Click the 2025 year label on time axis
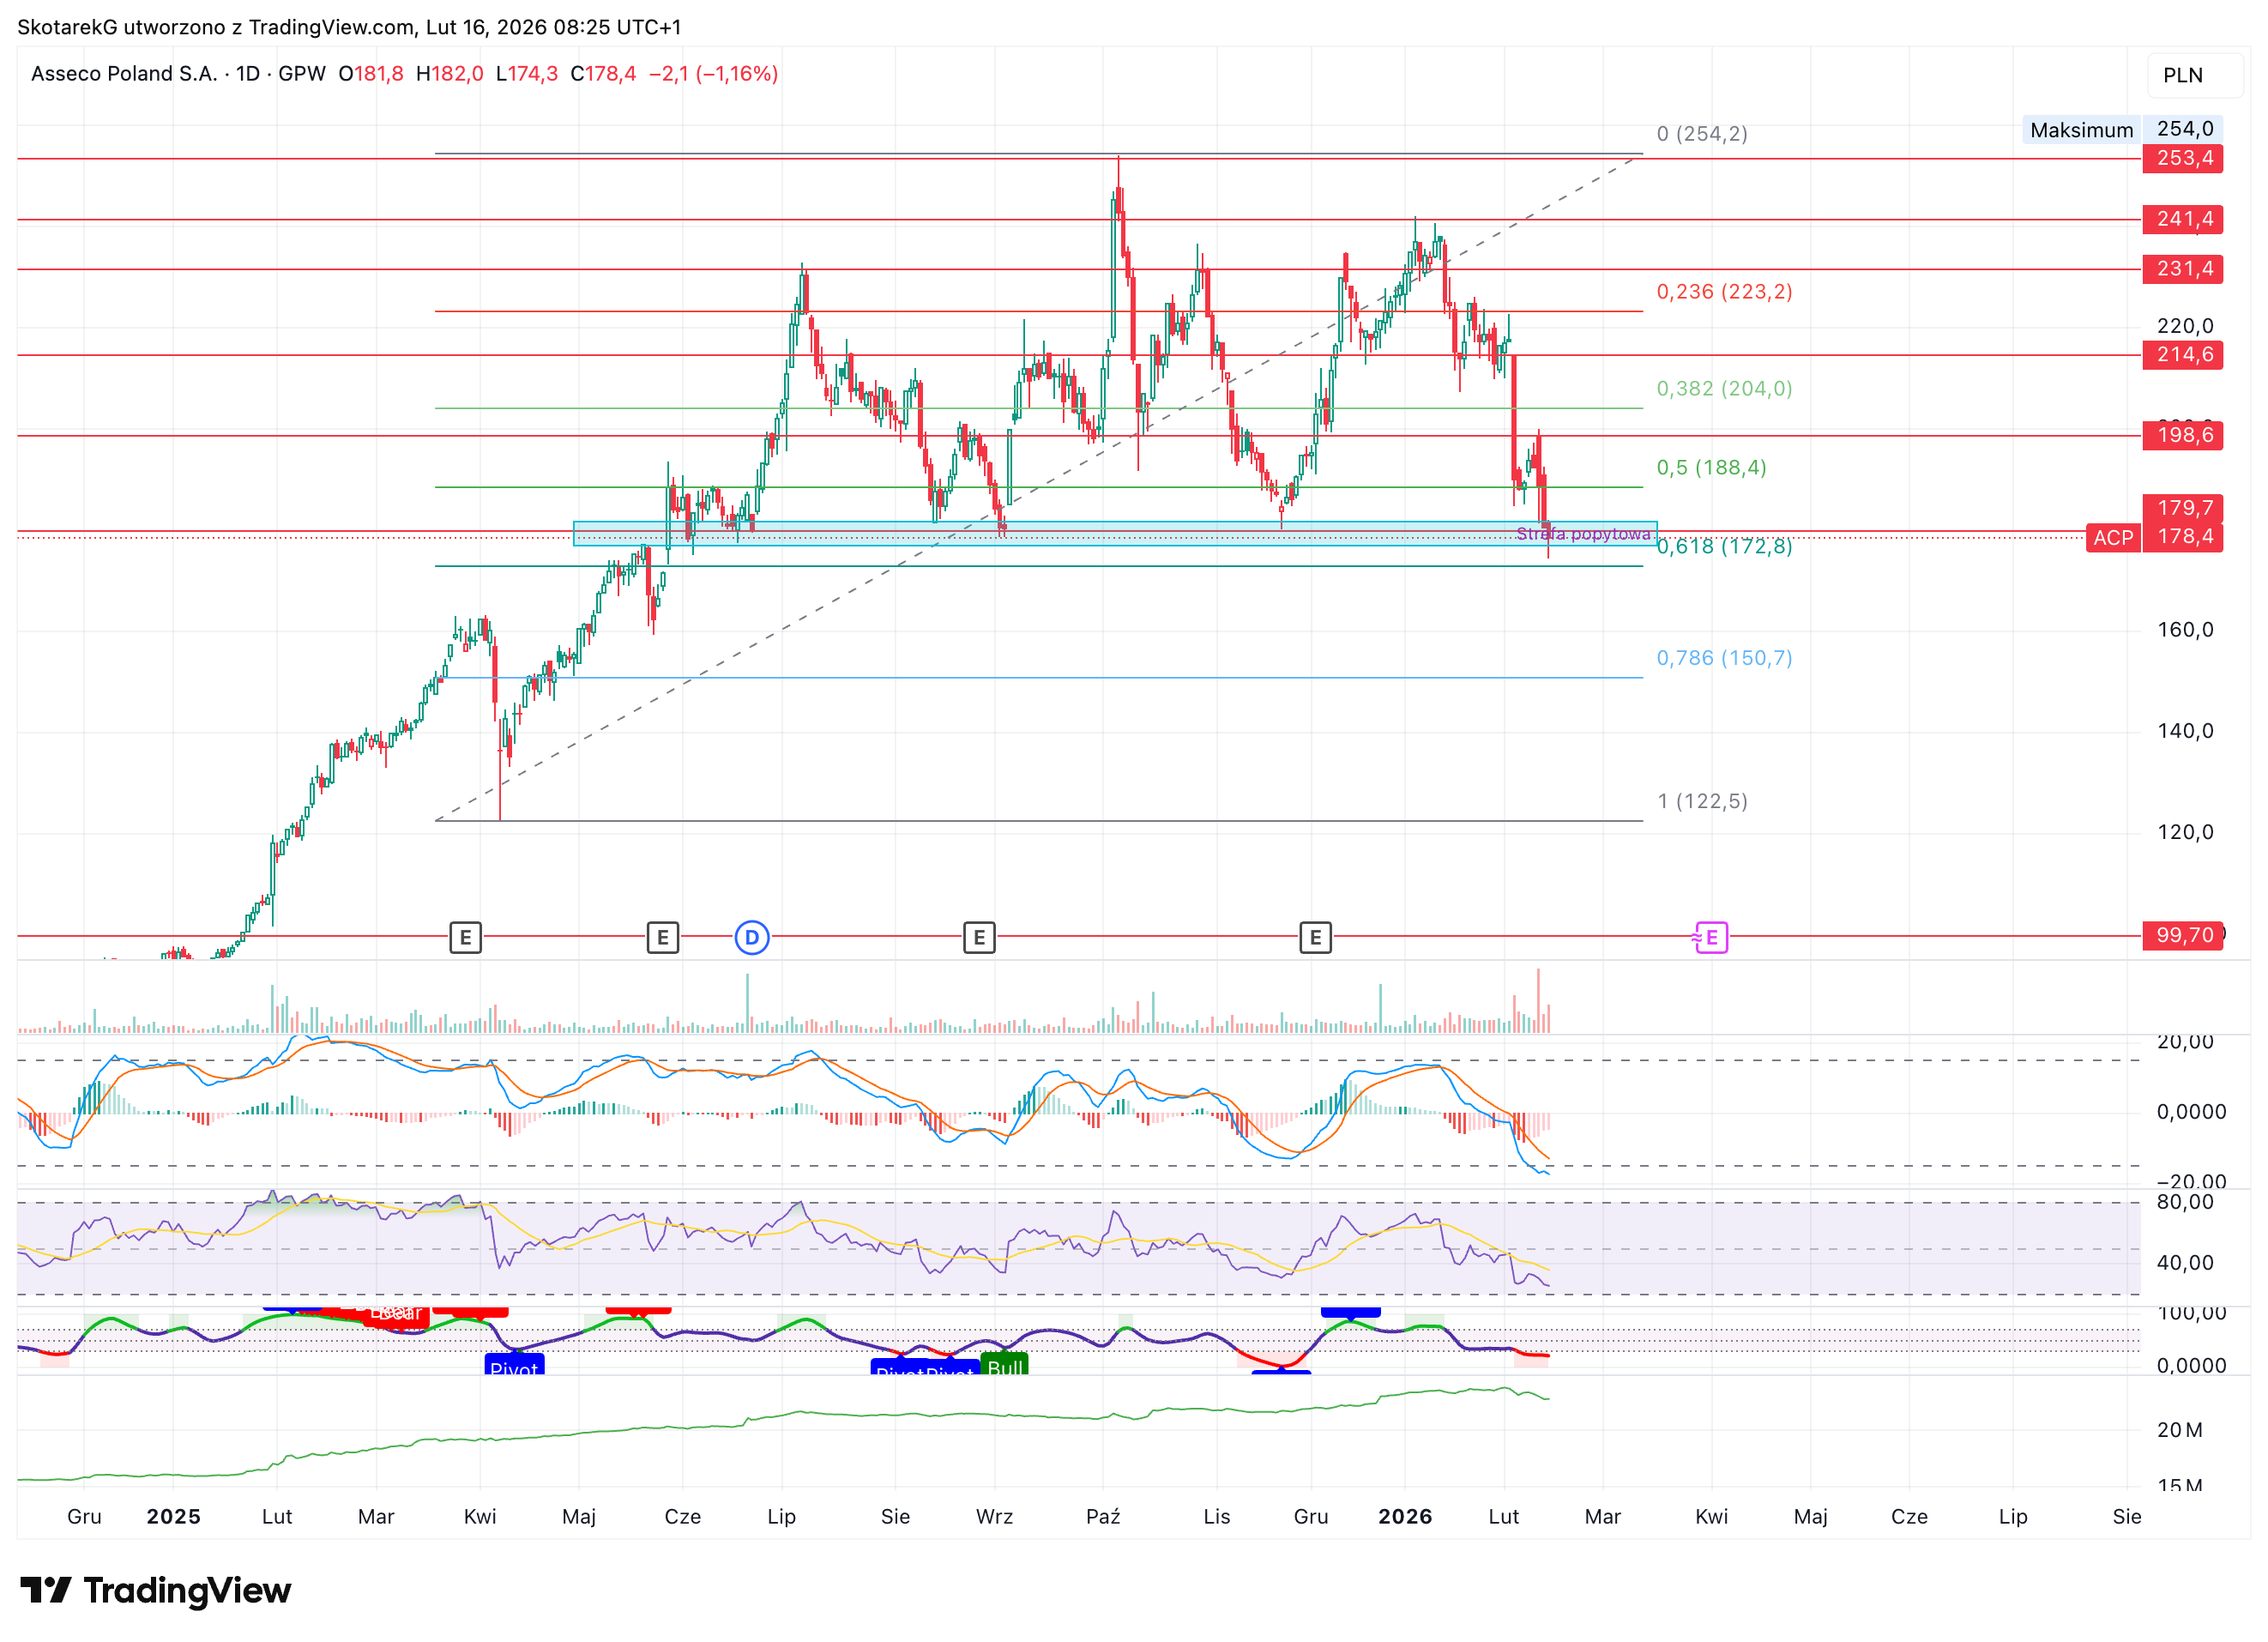The height and width of the screenshot is (1642, 2268). 174,1516
